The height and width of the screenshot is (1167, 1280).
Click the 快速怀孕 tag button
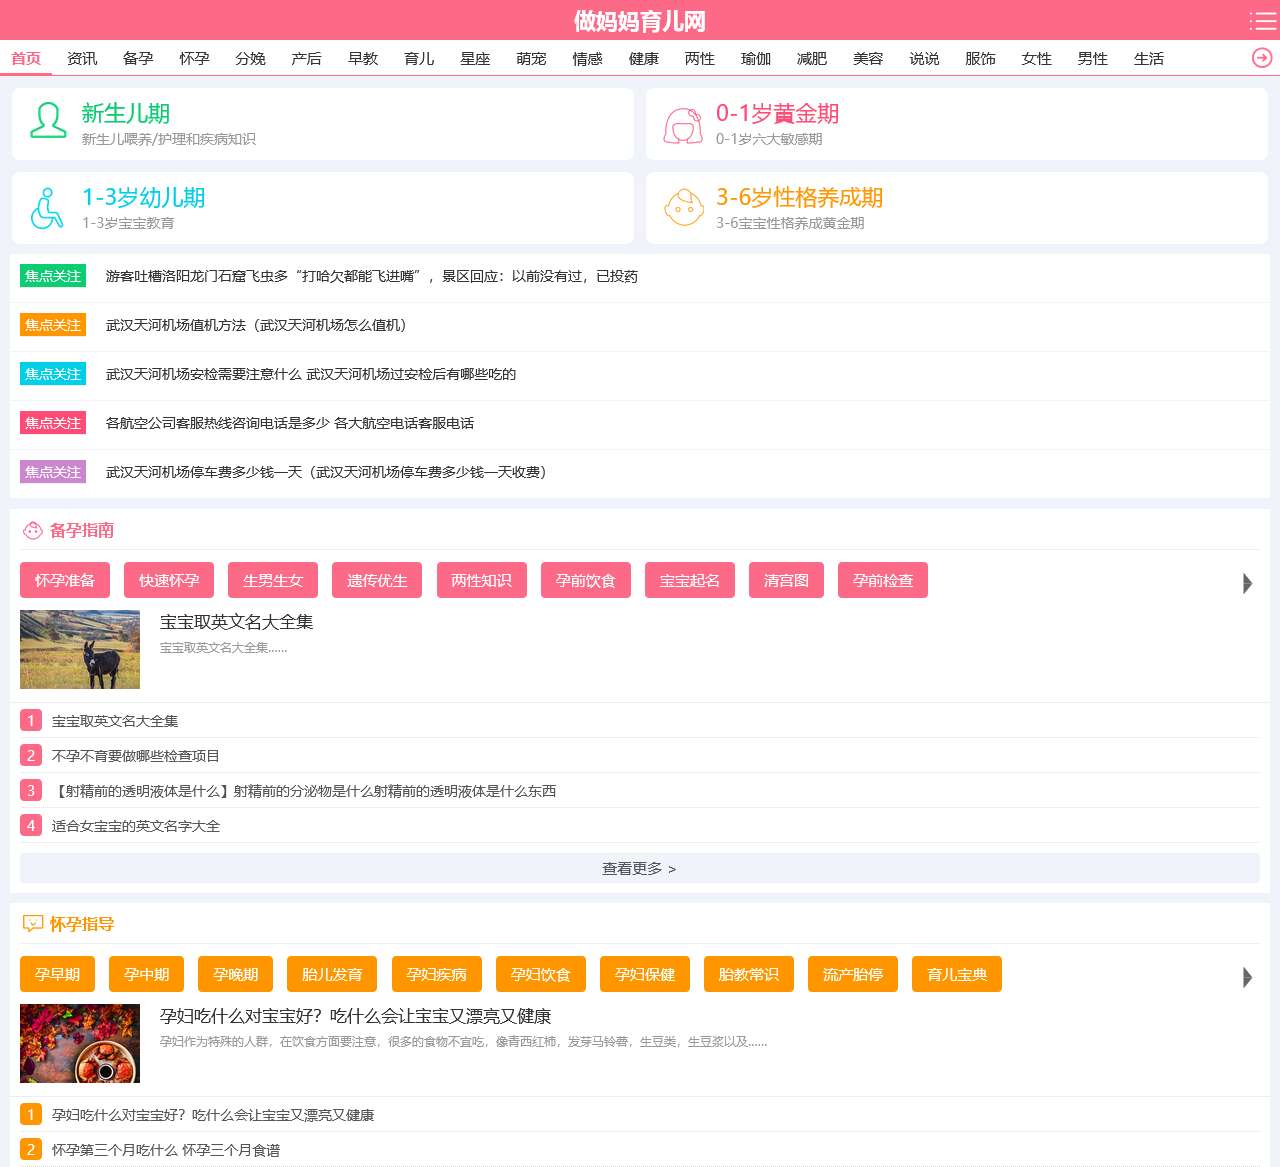169,580
